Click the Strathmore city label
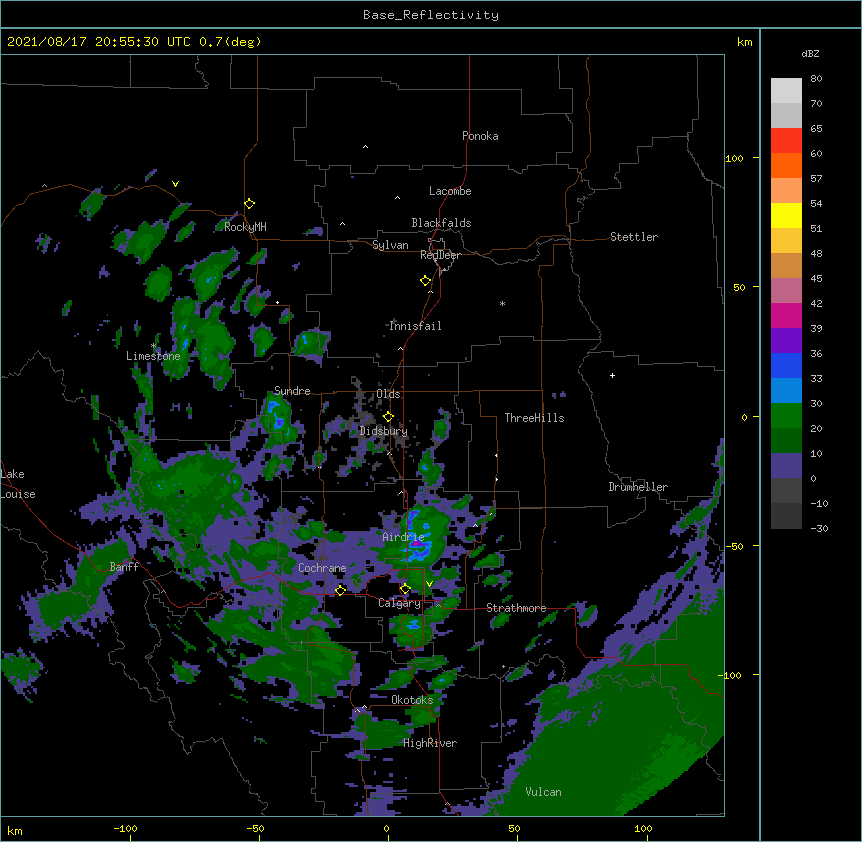 tap(516, 608)
